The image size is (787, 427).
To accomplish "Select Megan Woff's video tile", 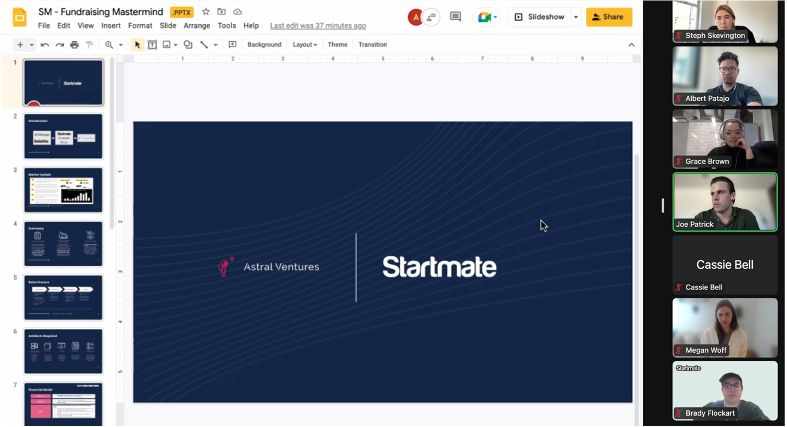I will [725, 328].
